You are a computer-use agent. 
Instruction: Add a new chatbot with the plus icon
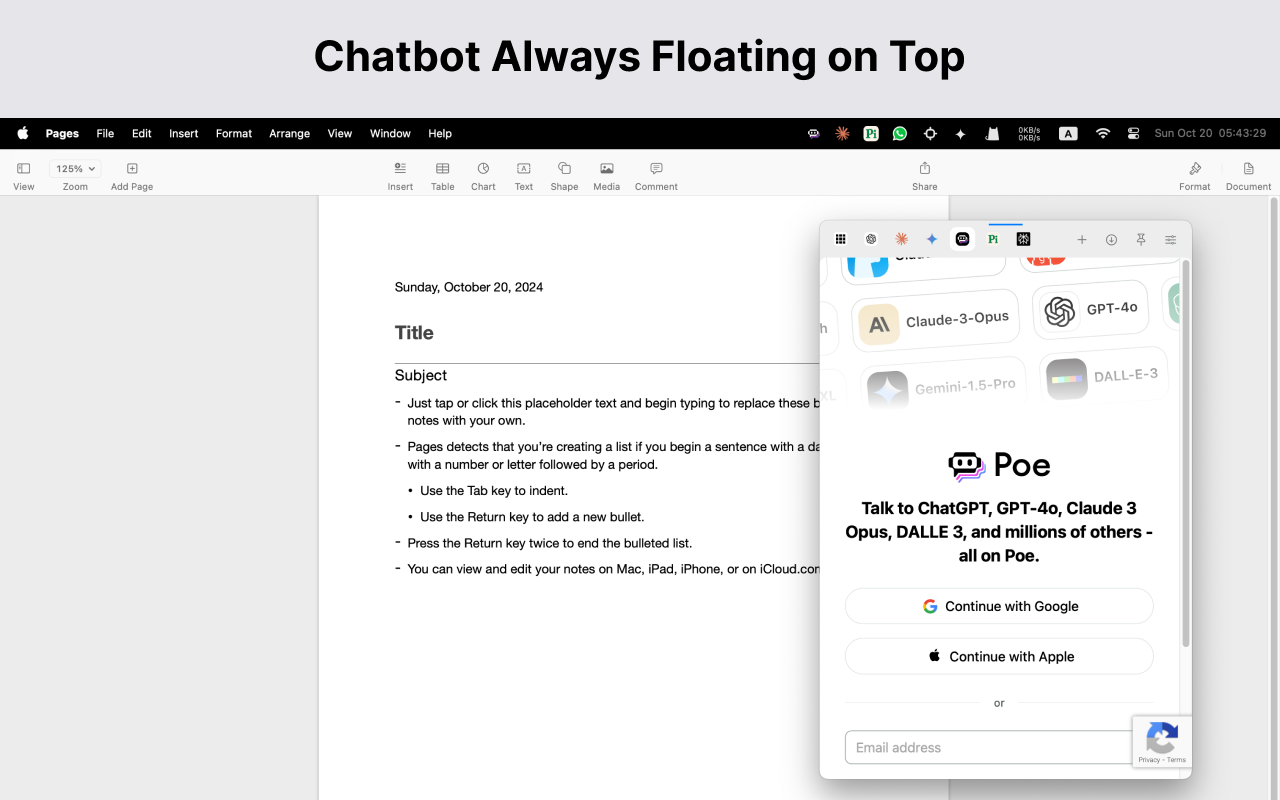click(1081, 240)
